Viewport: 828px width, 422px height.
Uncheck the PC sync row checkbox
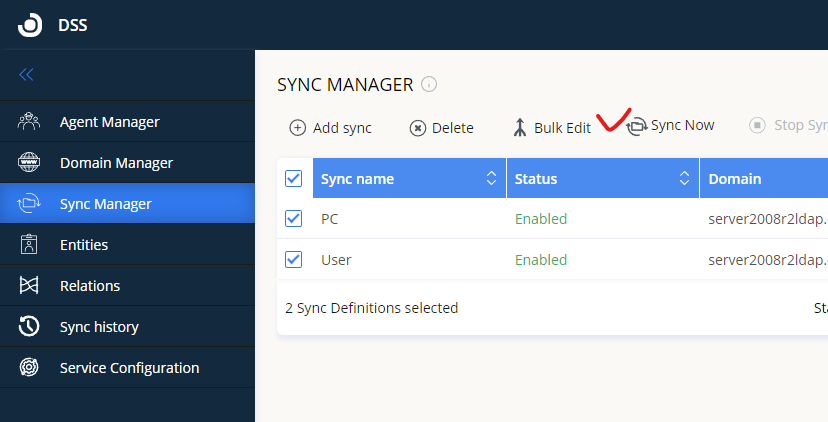click(294, 218)
